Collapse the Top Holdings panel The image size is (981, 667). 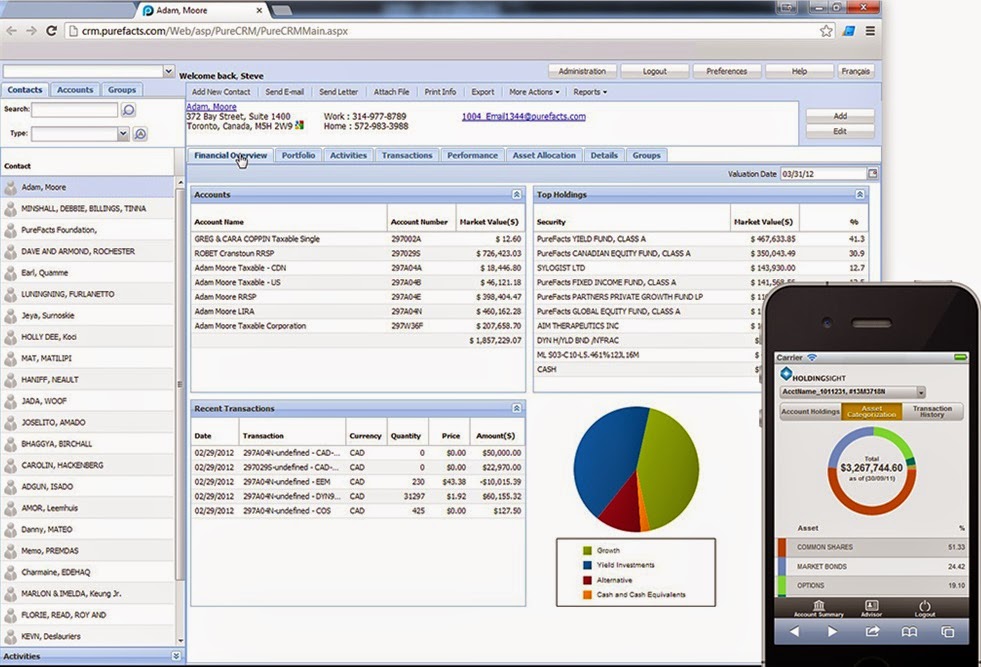tap(860, 195)
